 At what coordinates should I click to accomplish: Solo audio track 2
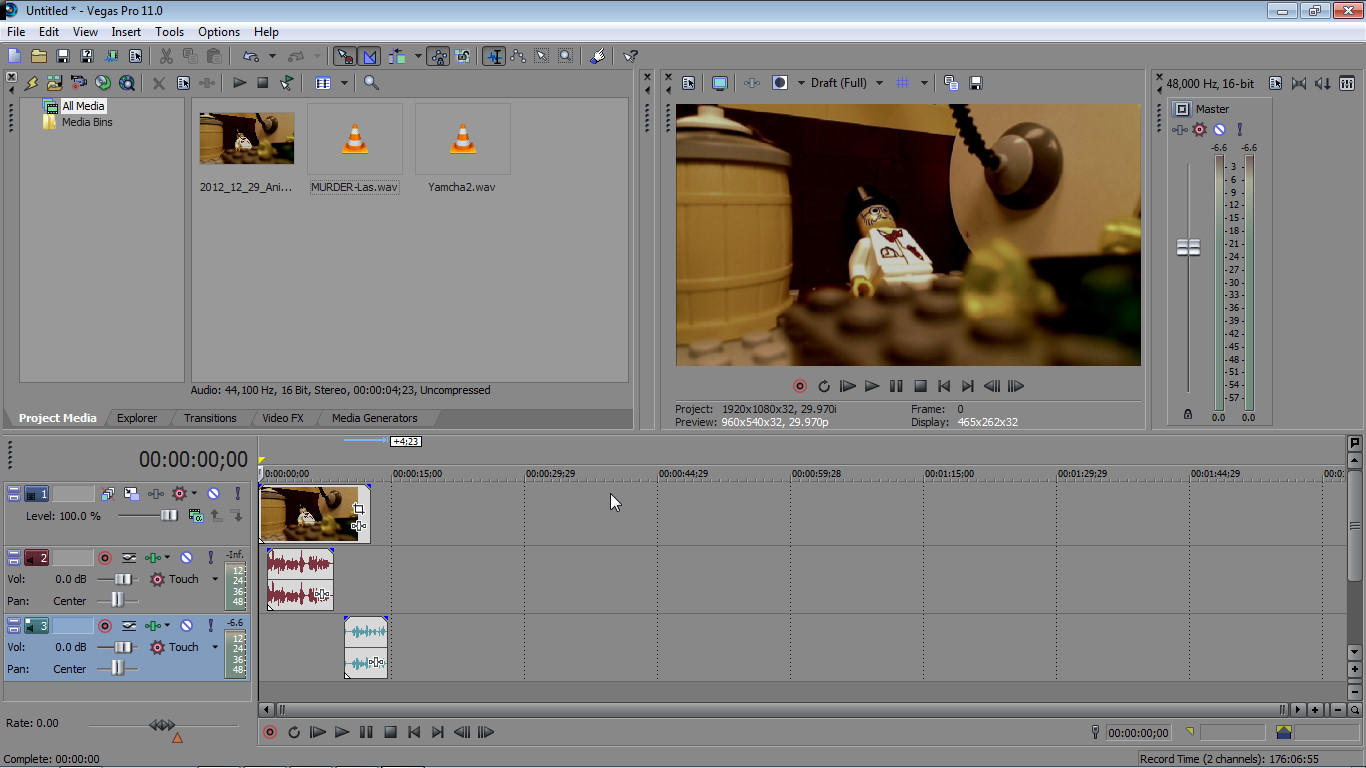(210, 558)
